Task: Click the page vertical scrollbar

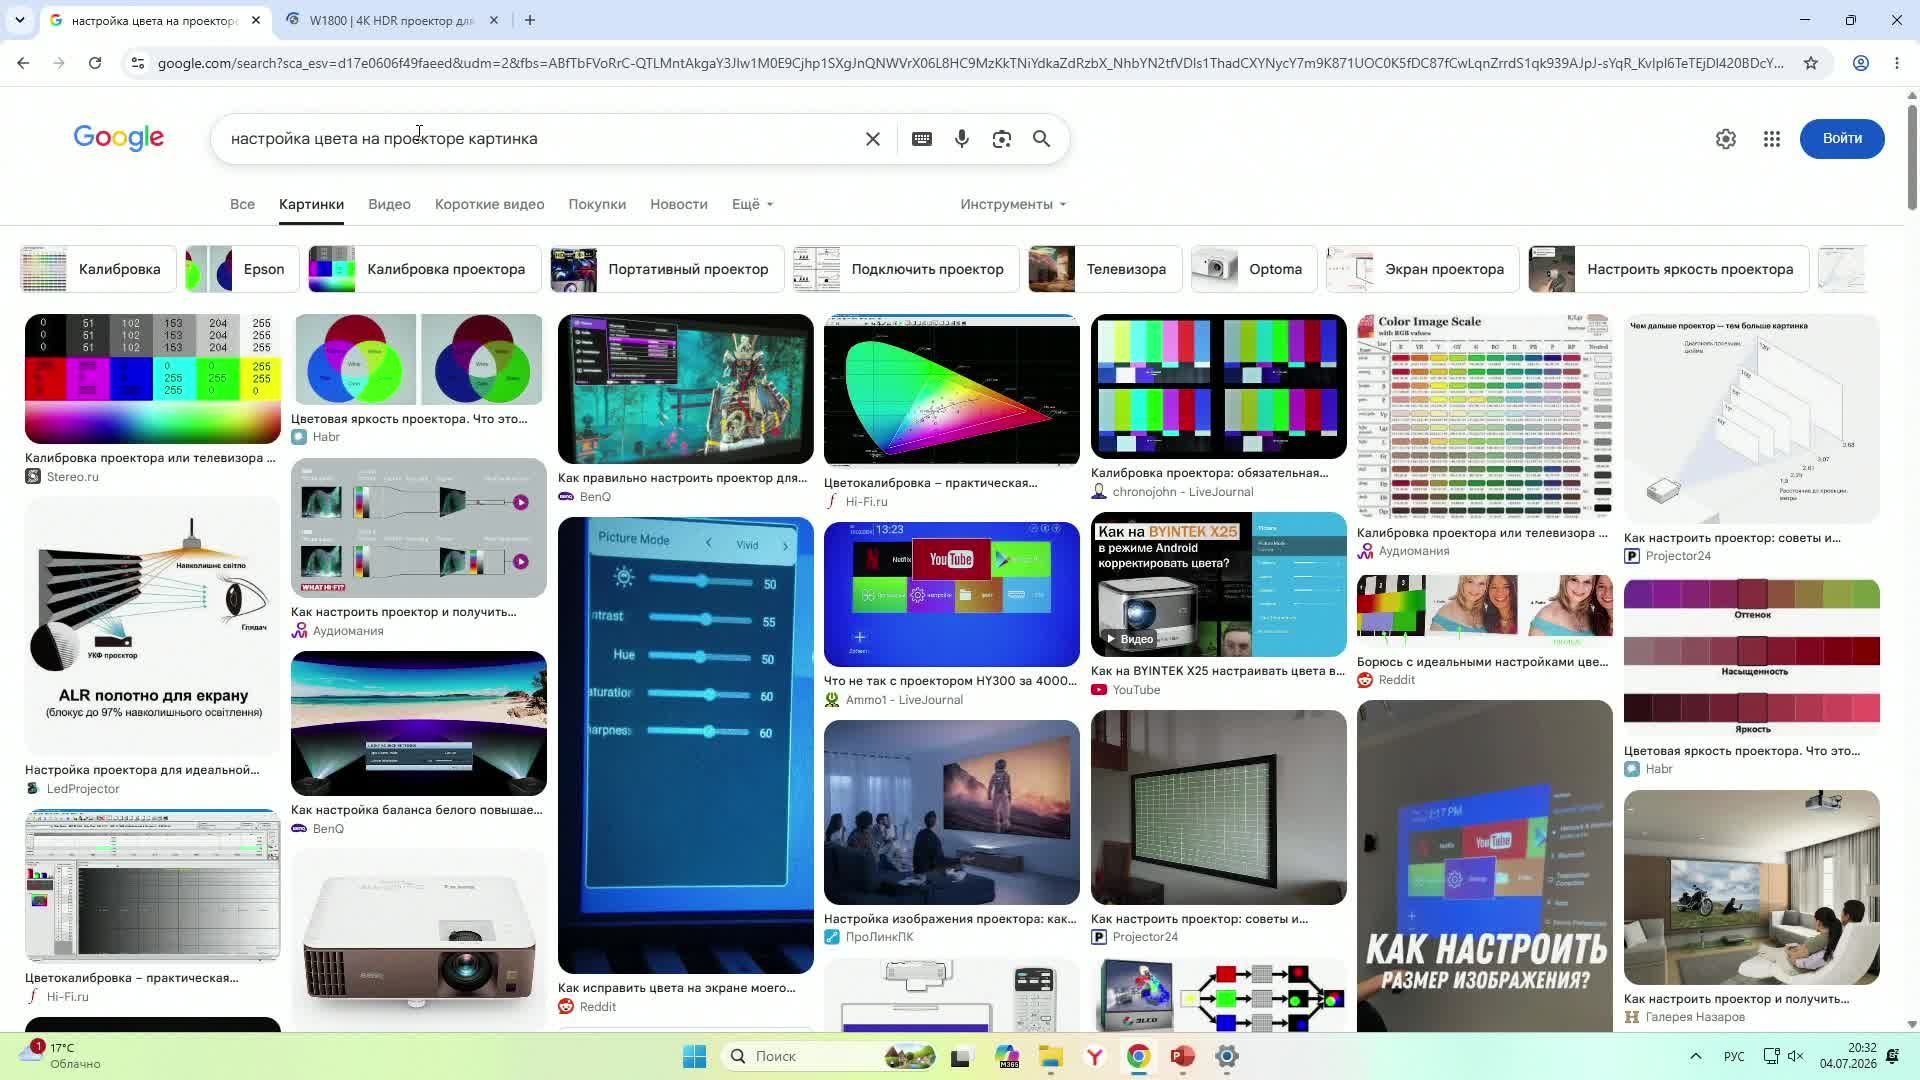Action: tap(1912, 160)
